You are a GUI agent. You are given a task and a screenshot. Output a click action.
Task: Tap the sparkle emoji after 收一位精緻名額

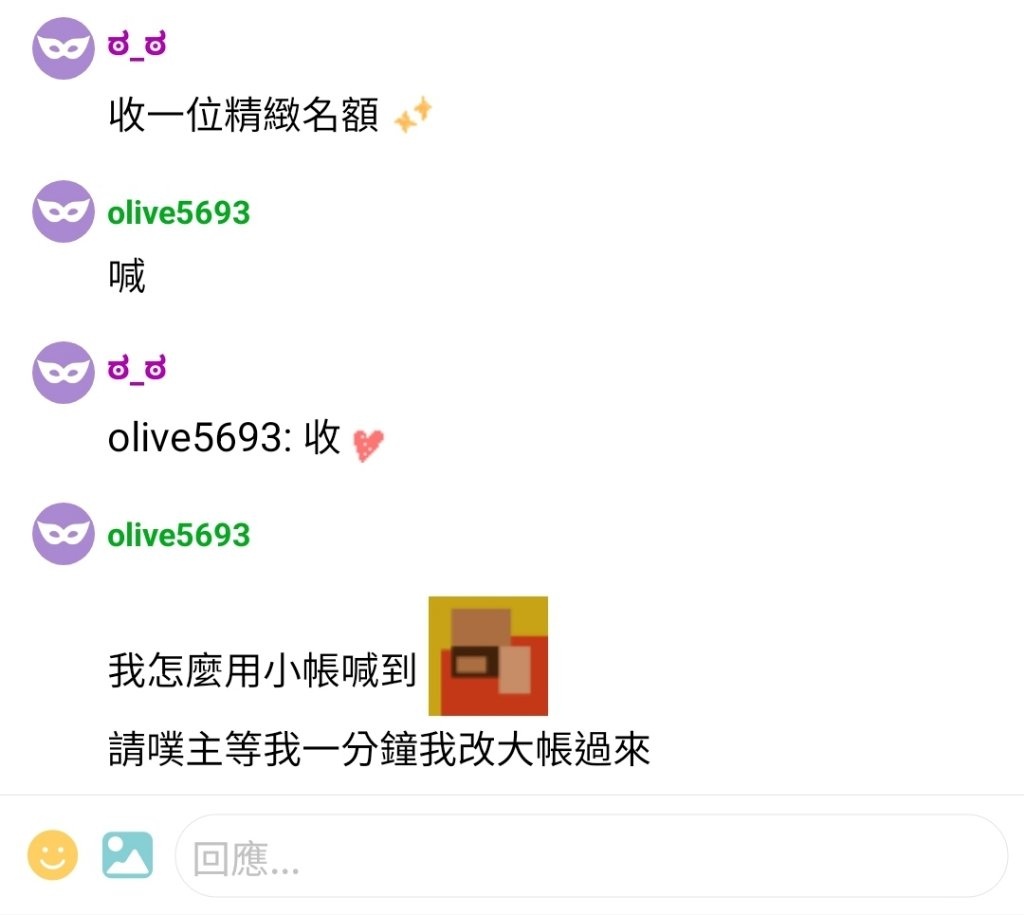[x=413, y=114]
